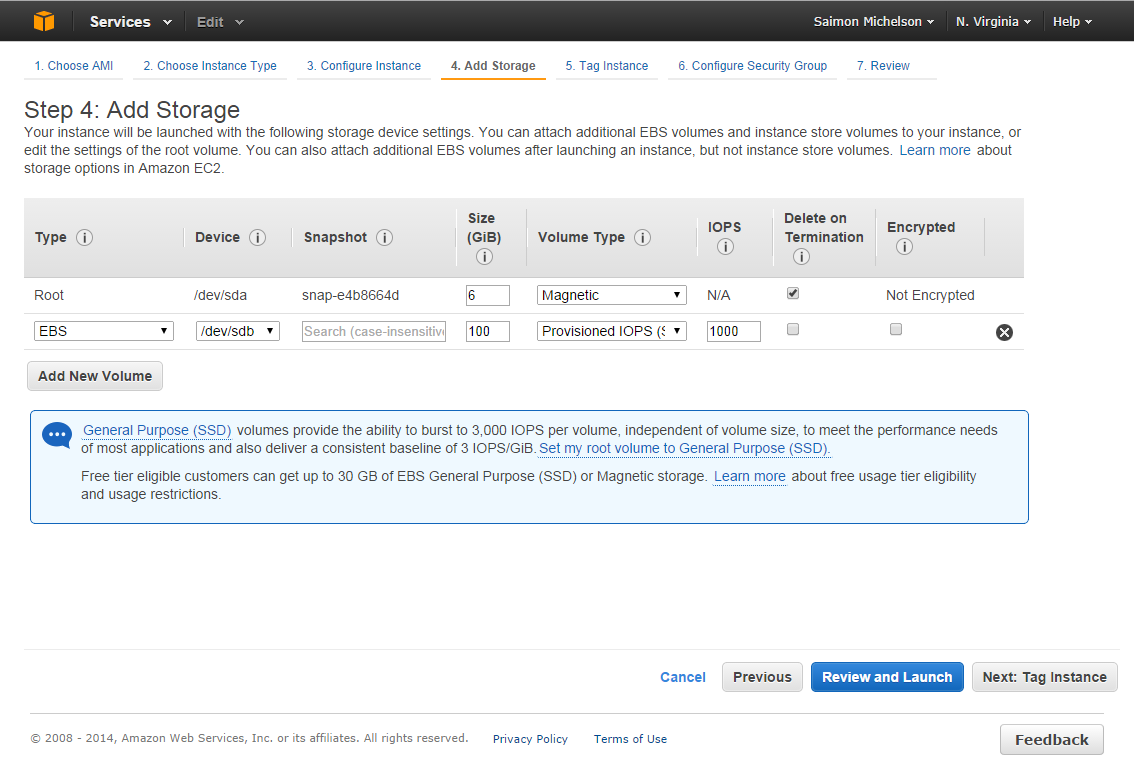Go to 7. Review step
The image size is (1134, 764).
coord(883,66)
